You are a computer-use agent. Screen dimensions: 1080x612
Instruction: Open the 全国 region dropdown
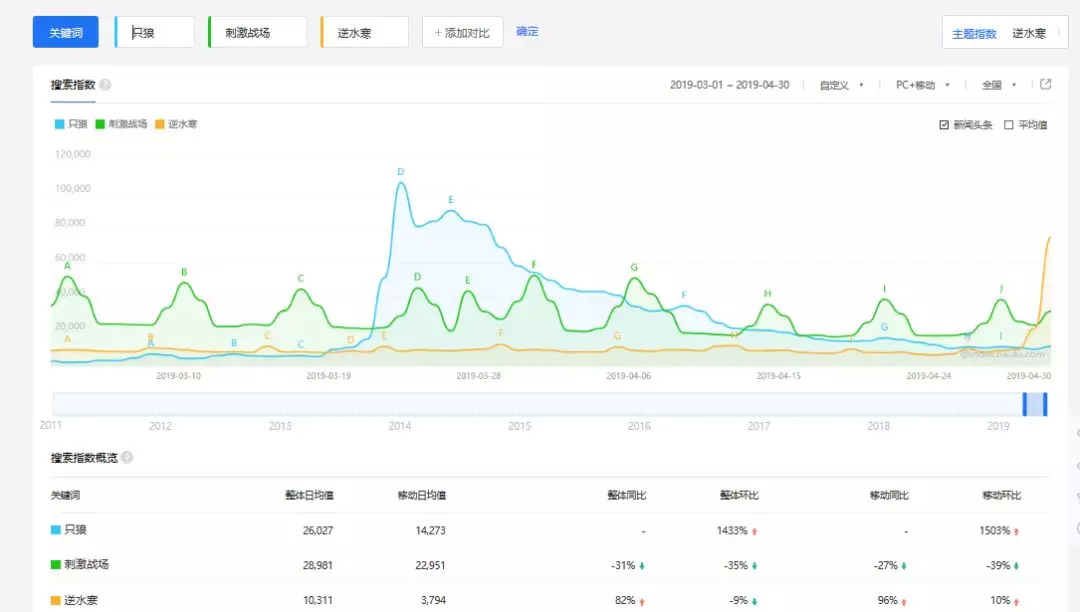coord(998,85)
